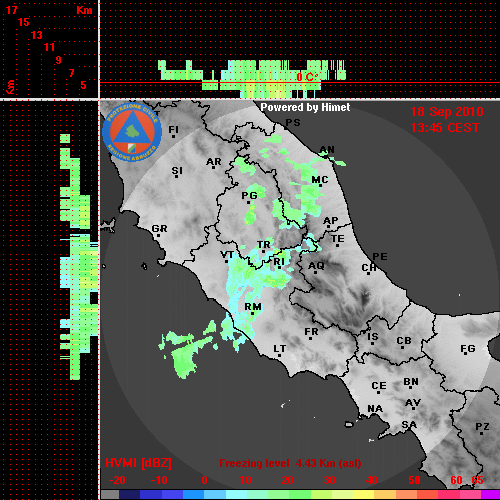Click the FG city label
This screenshot has height=500, width=500.
[x=468, y=349]
